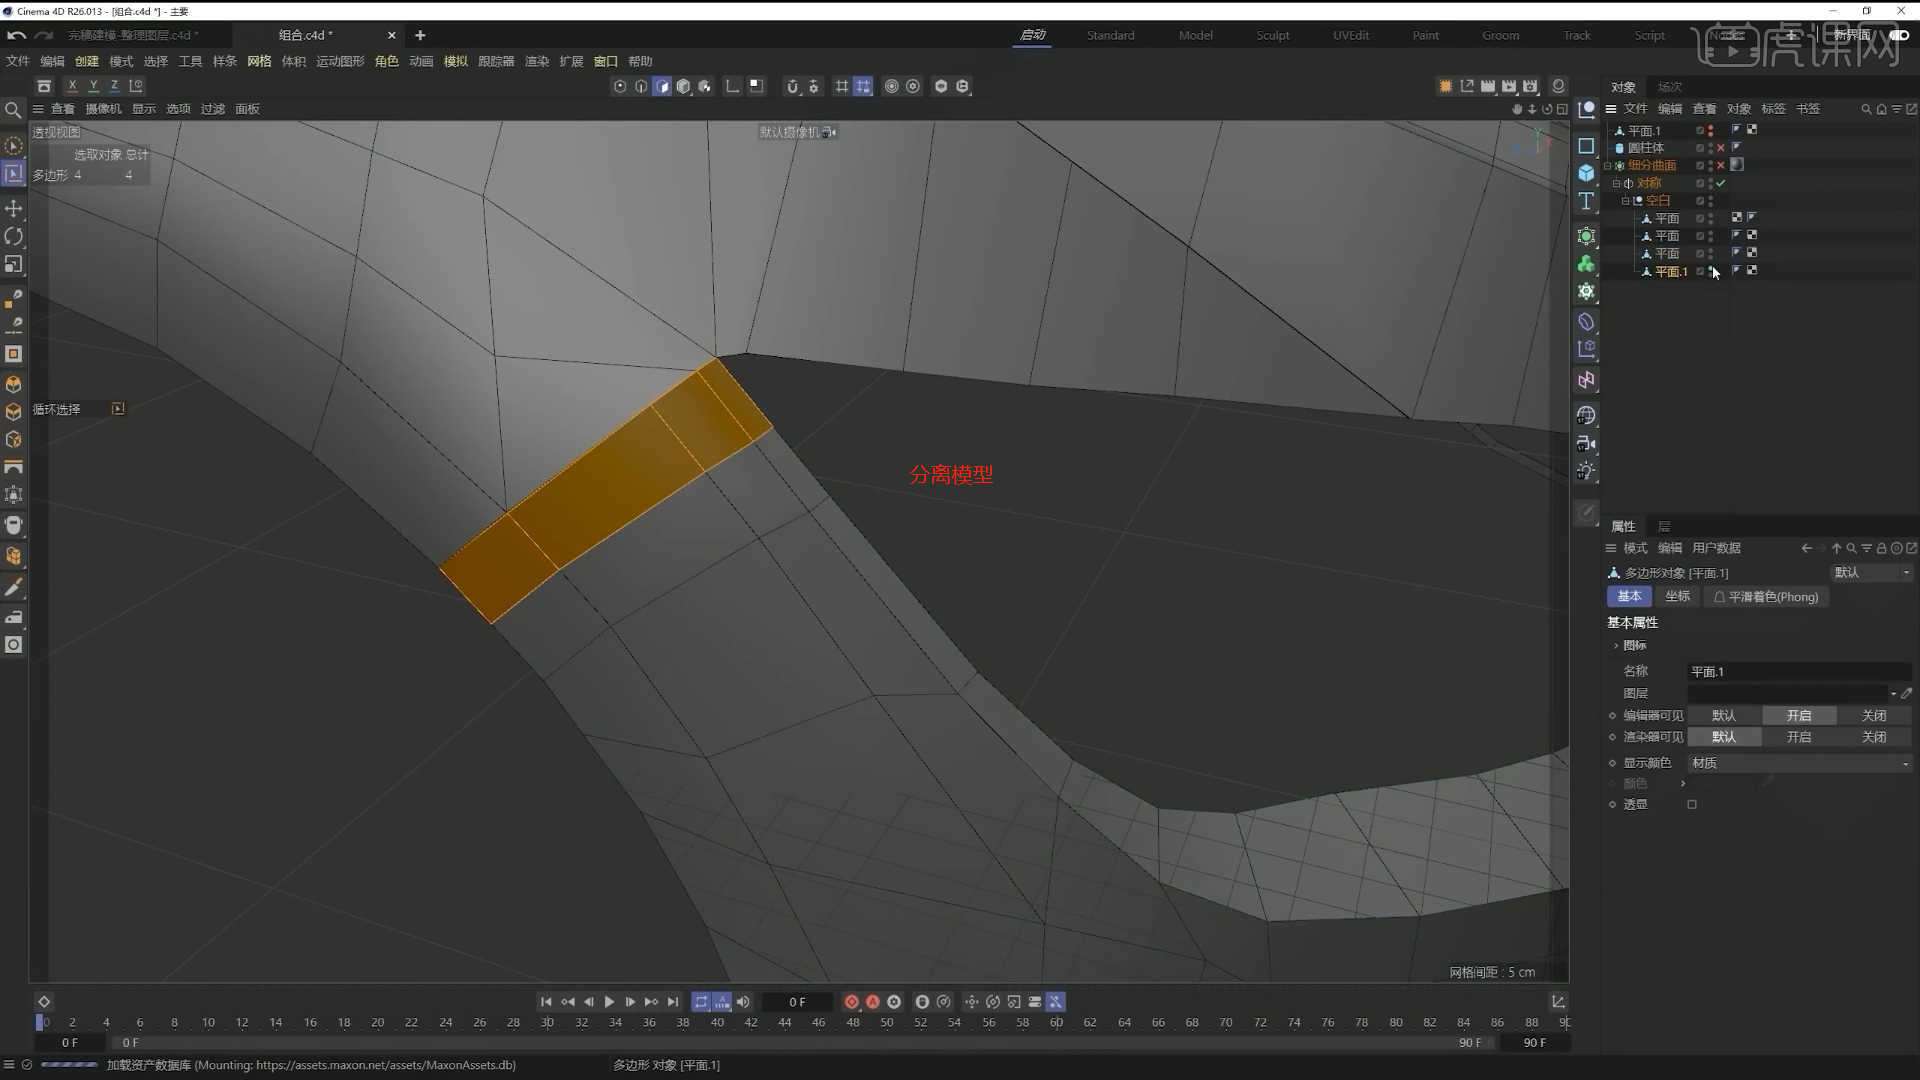Click the current frame field showing 0 F

tap(797, 1002)
